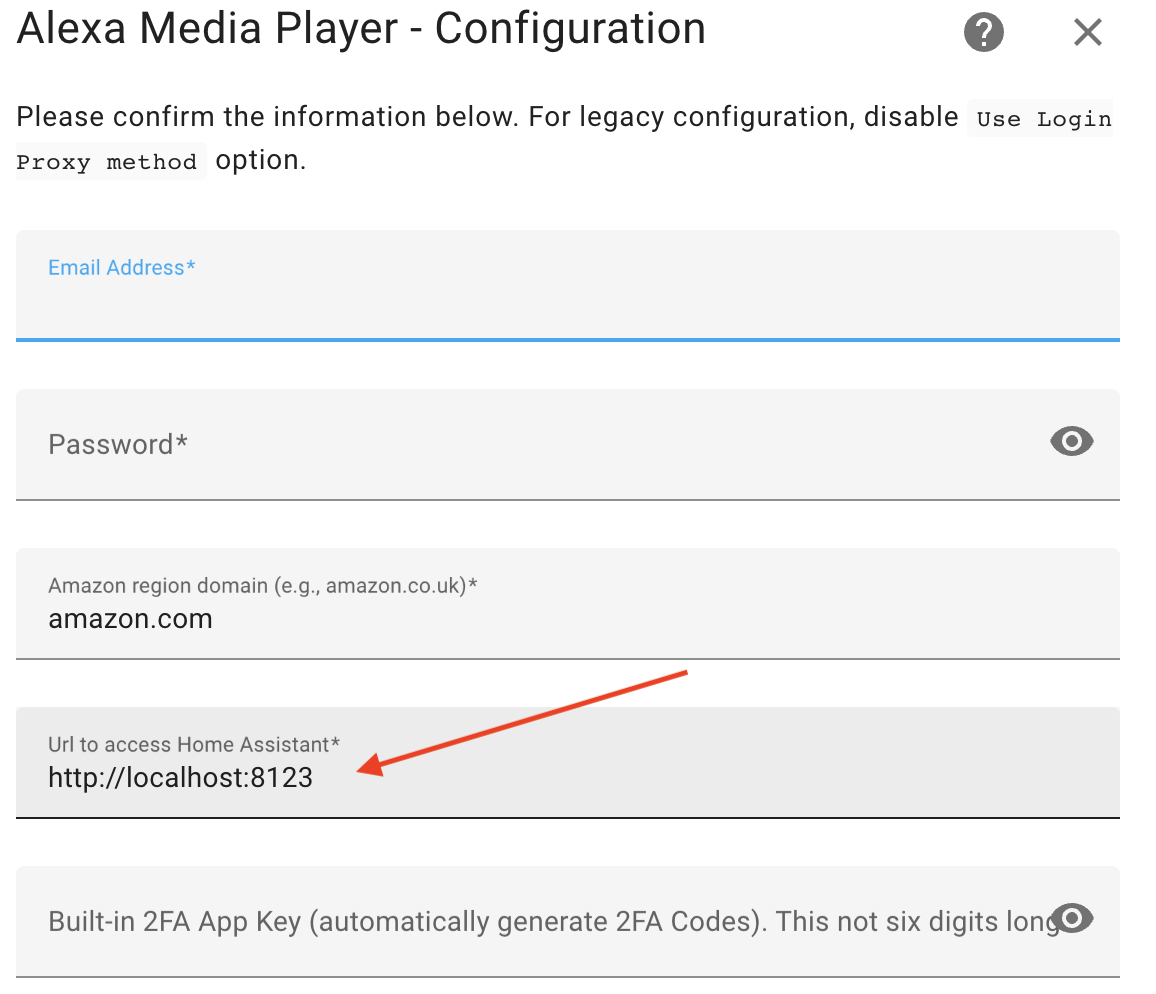Click the amazon.com value in the region field
Screen dimensions: 1156x994
tap(130, 618)
